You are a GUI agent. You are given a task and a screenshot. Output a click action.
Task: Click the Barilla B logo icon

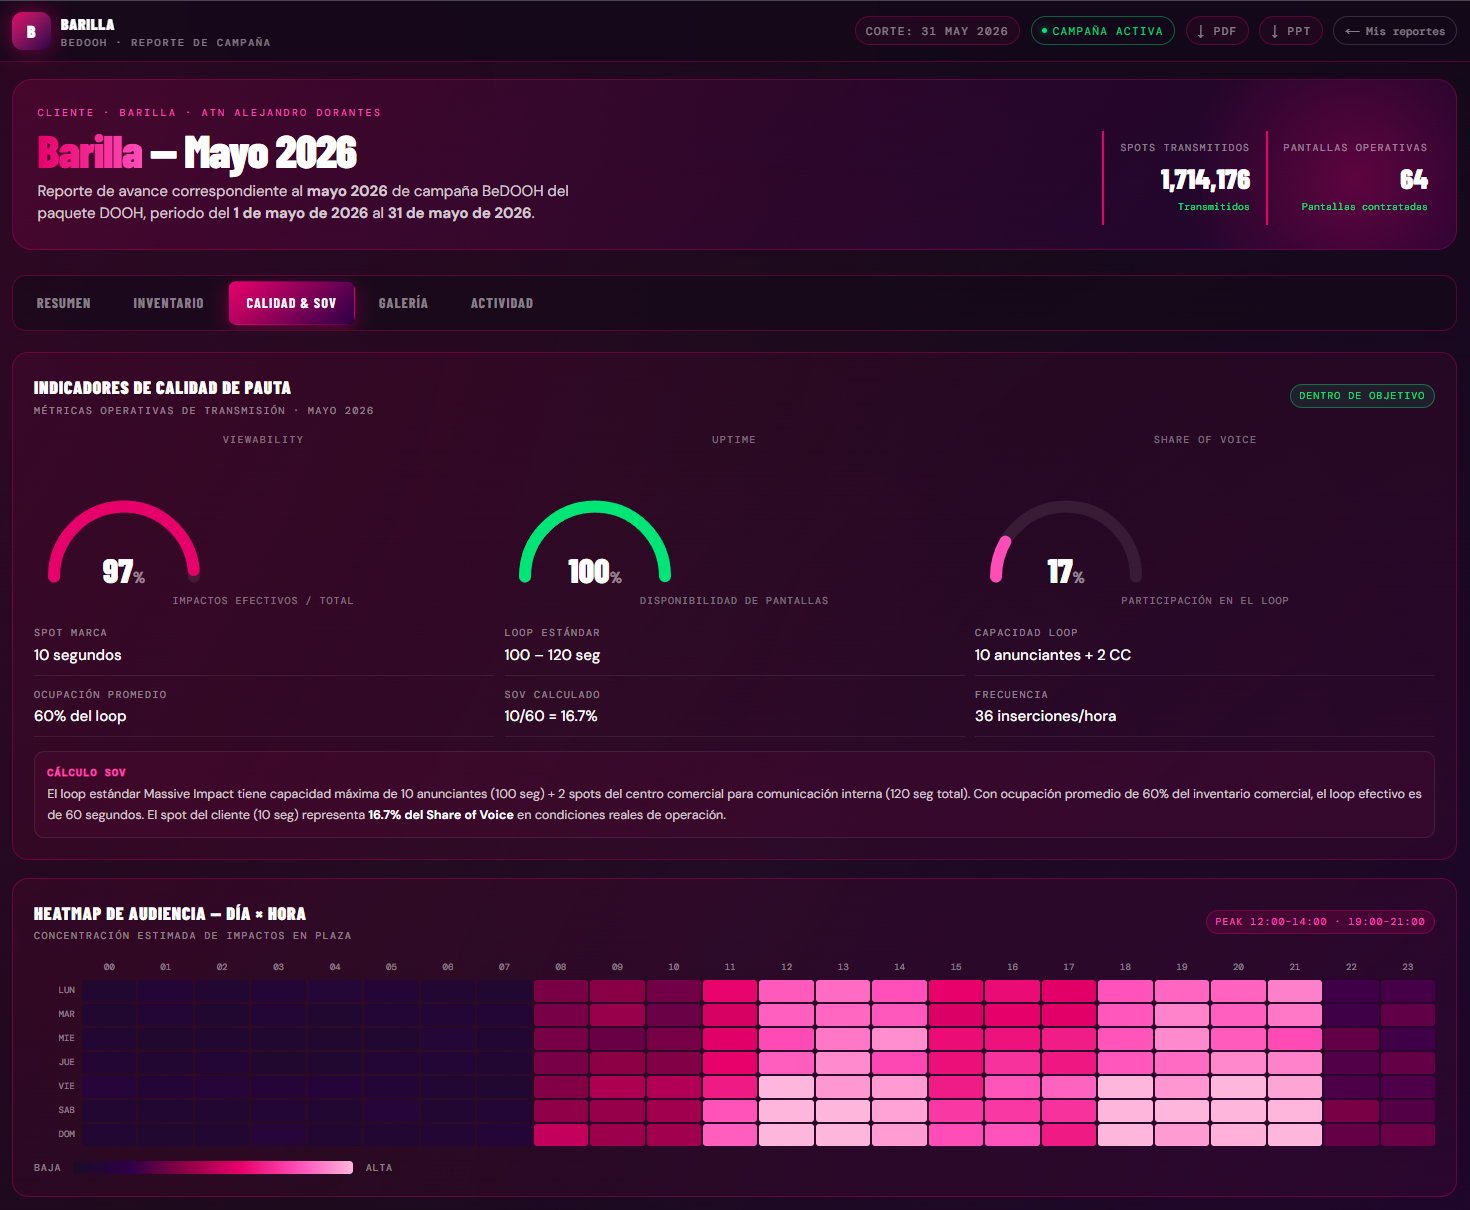tap(31, 31)
